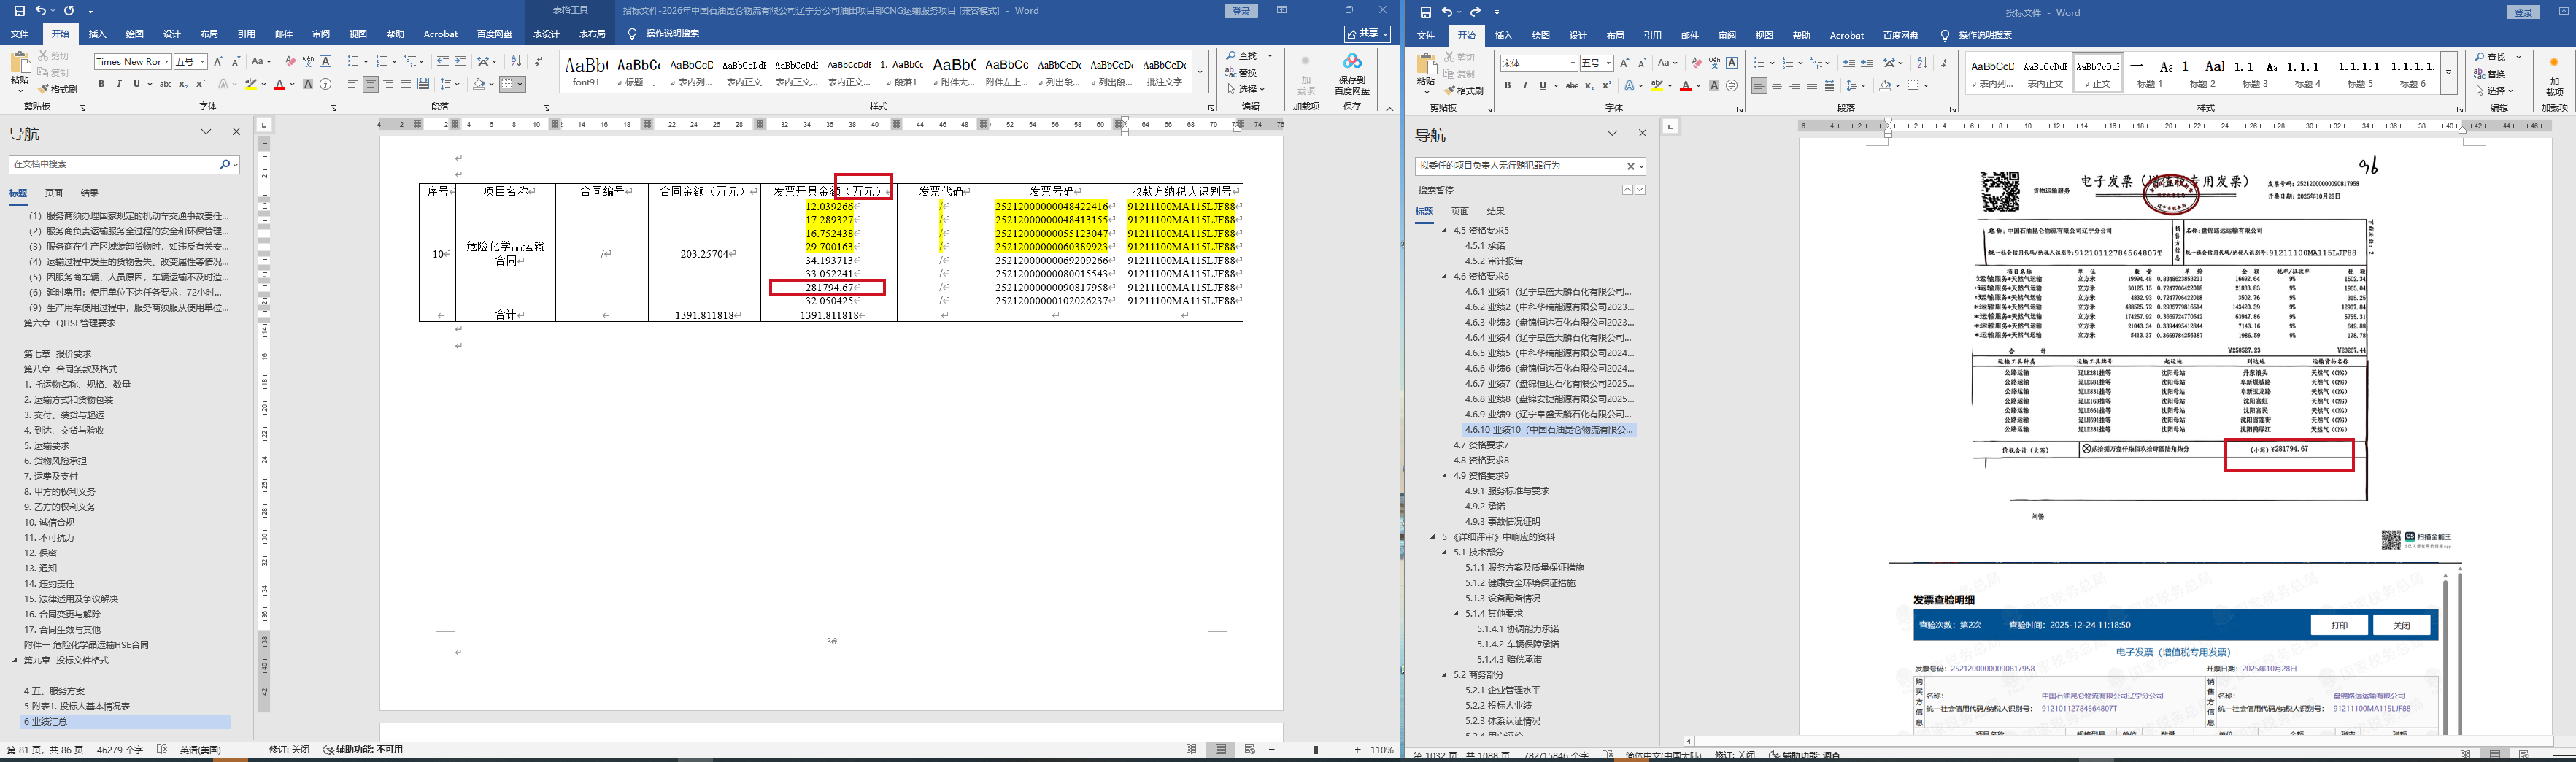Select 格式刷 format painter in the 投标文件 window

pos(1468,91)
